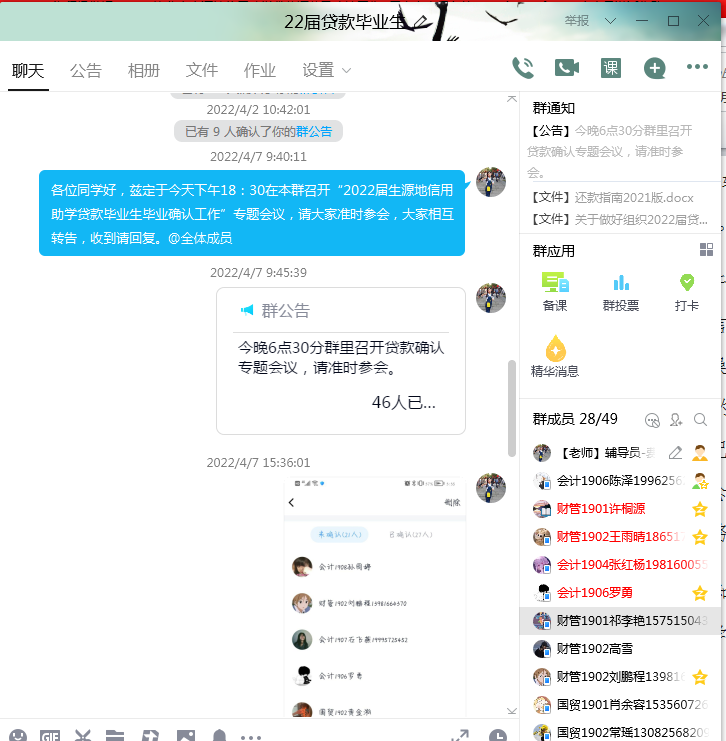This screenshot has height=741, width=726.
Task: Click the invite new member icon
Action: coord(677,420)
